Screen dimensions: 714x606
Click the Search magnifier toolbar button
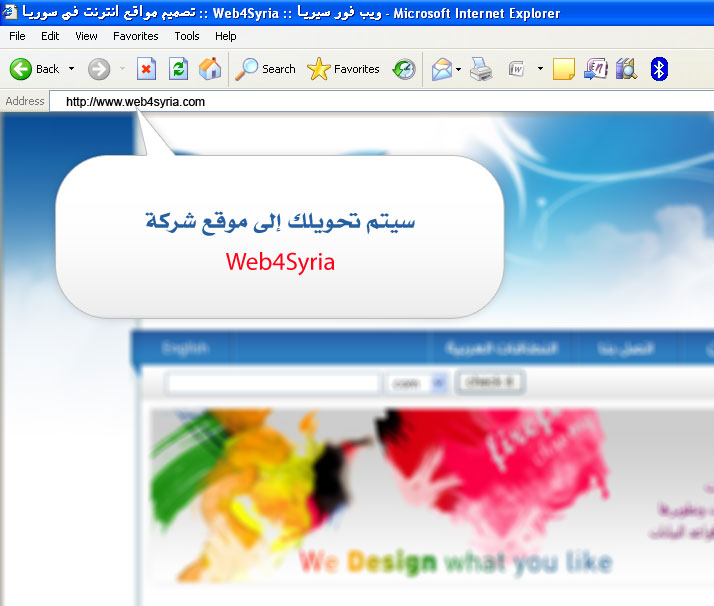pyautogui.click(x=265, y=69)
